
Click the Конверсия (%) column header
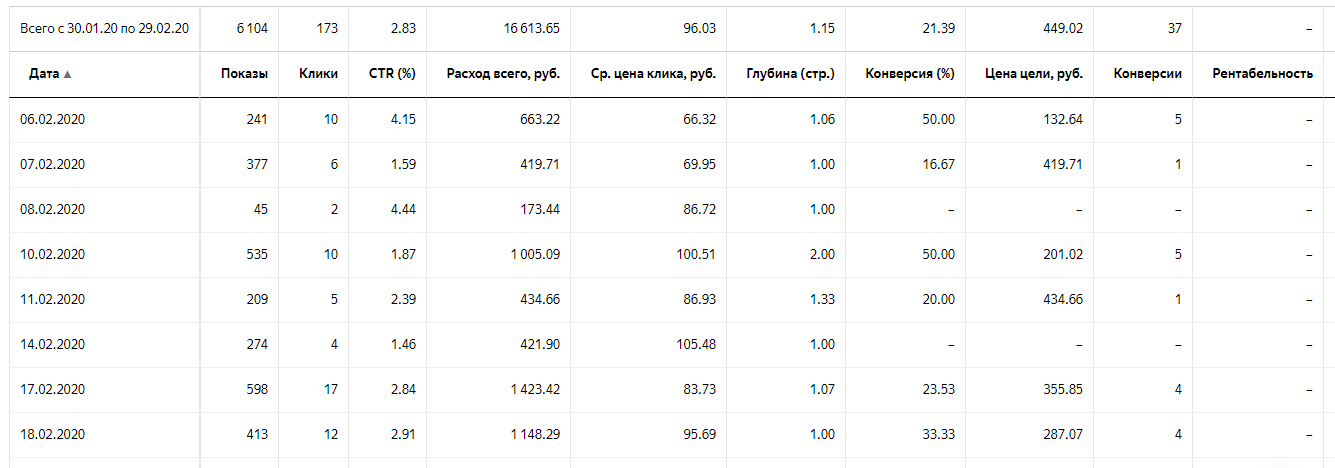(910, 74)
